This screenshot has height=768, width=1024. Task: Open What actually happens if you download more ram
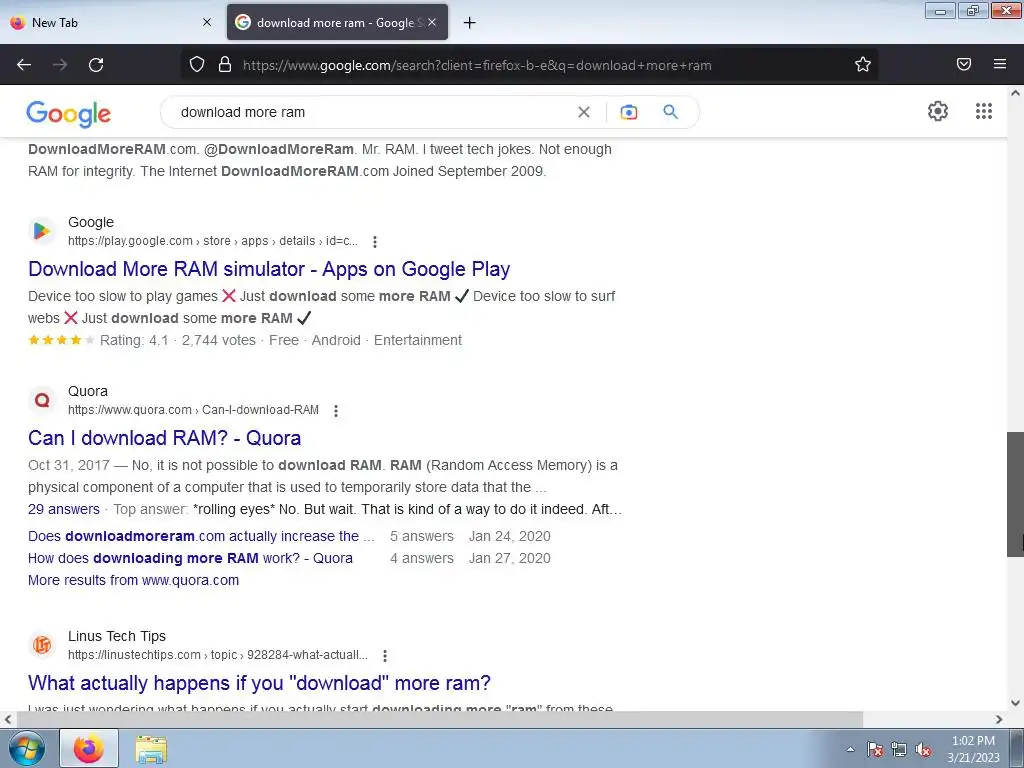coord(259,683)
